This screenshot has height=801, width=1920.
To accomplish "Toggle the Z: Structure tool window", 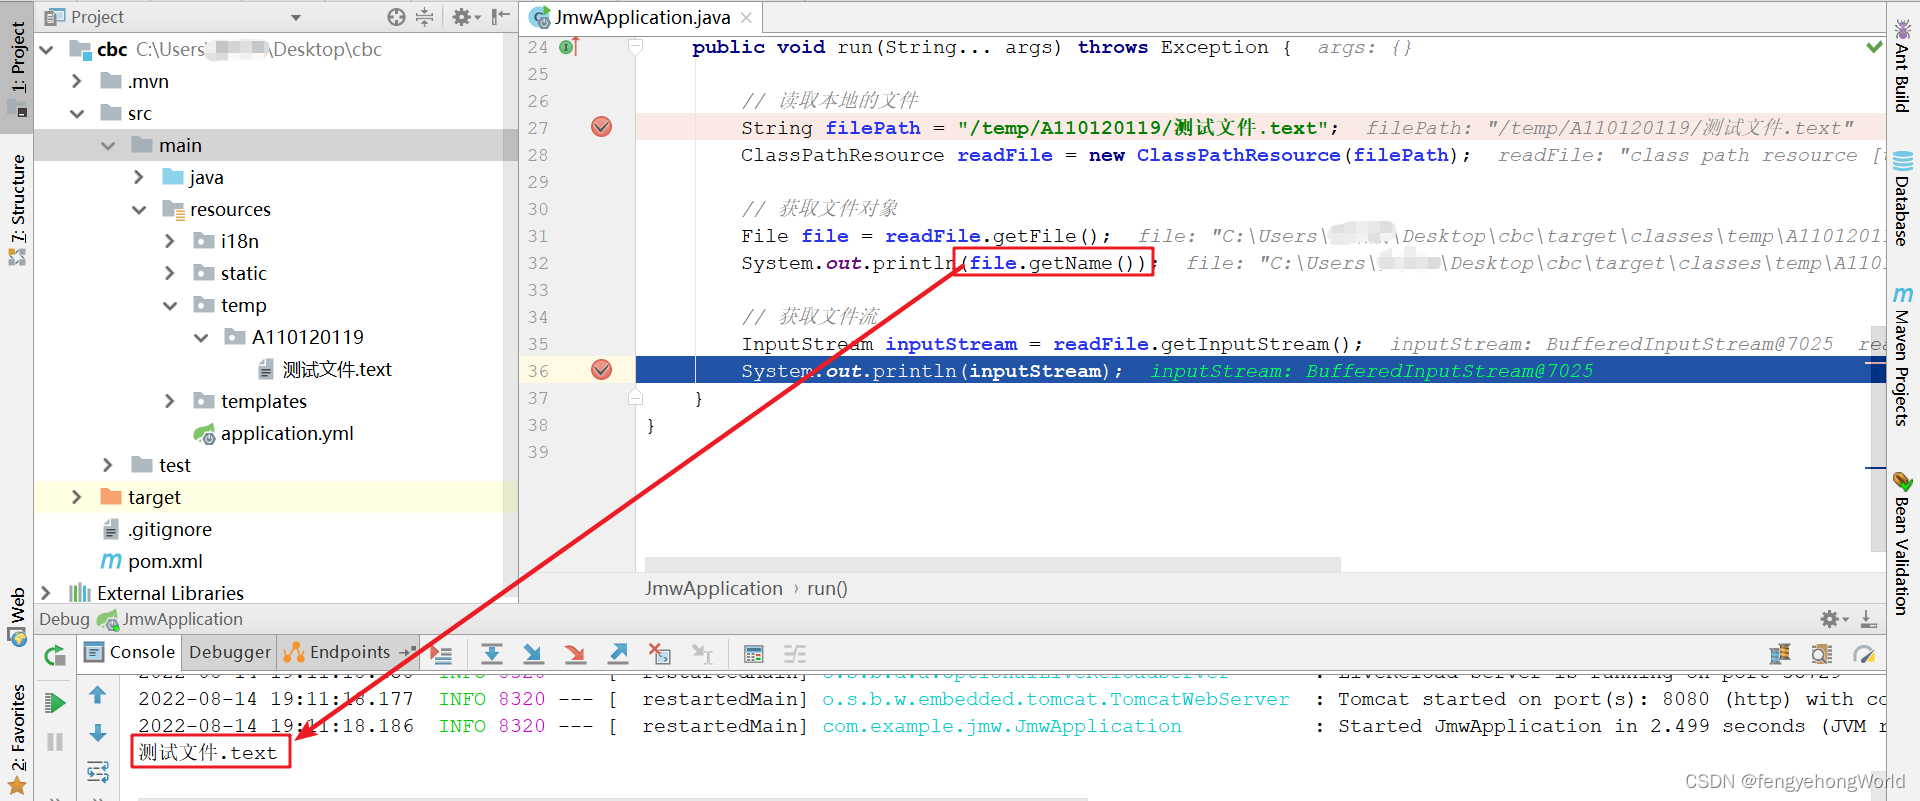I will (x=18, y=208).
